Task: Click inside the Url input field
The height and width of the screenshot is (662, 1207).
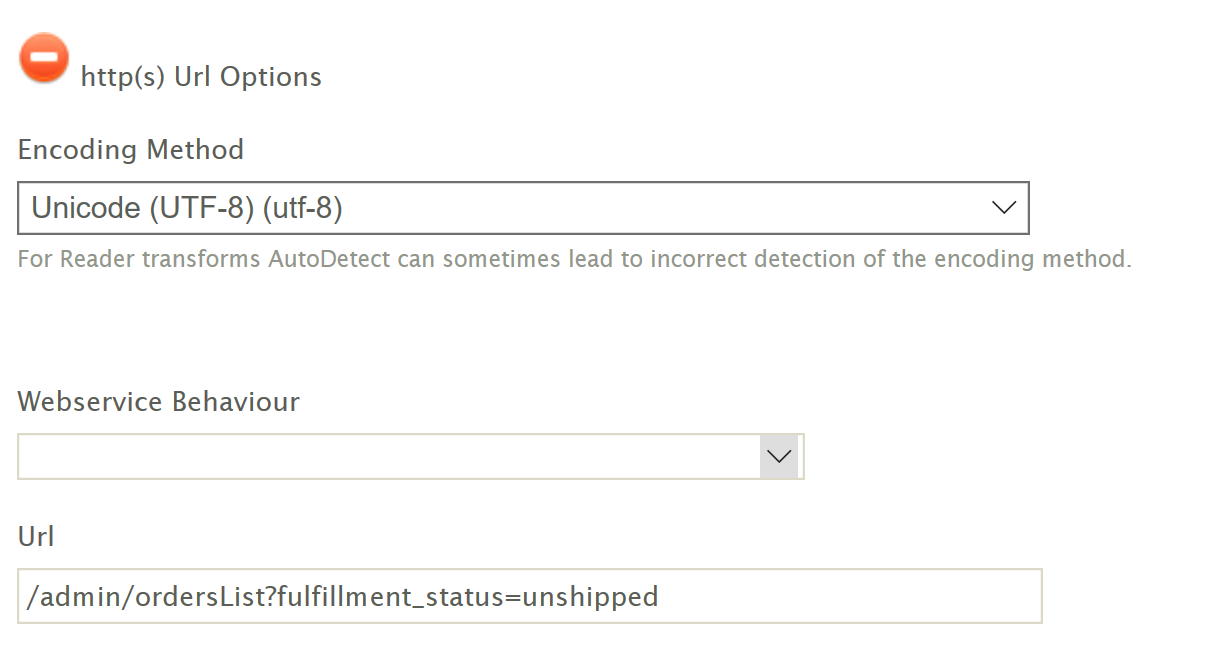Action: point(530,597)
